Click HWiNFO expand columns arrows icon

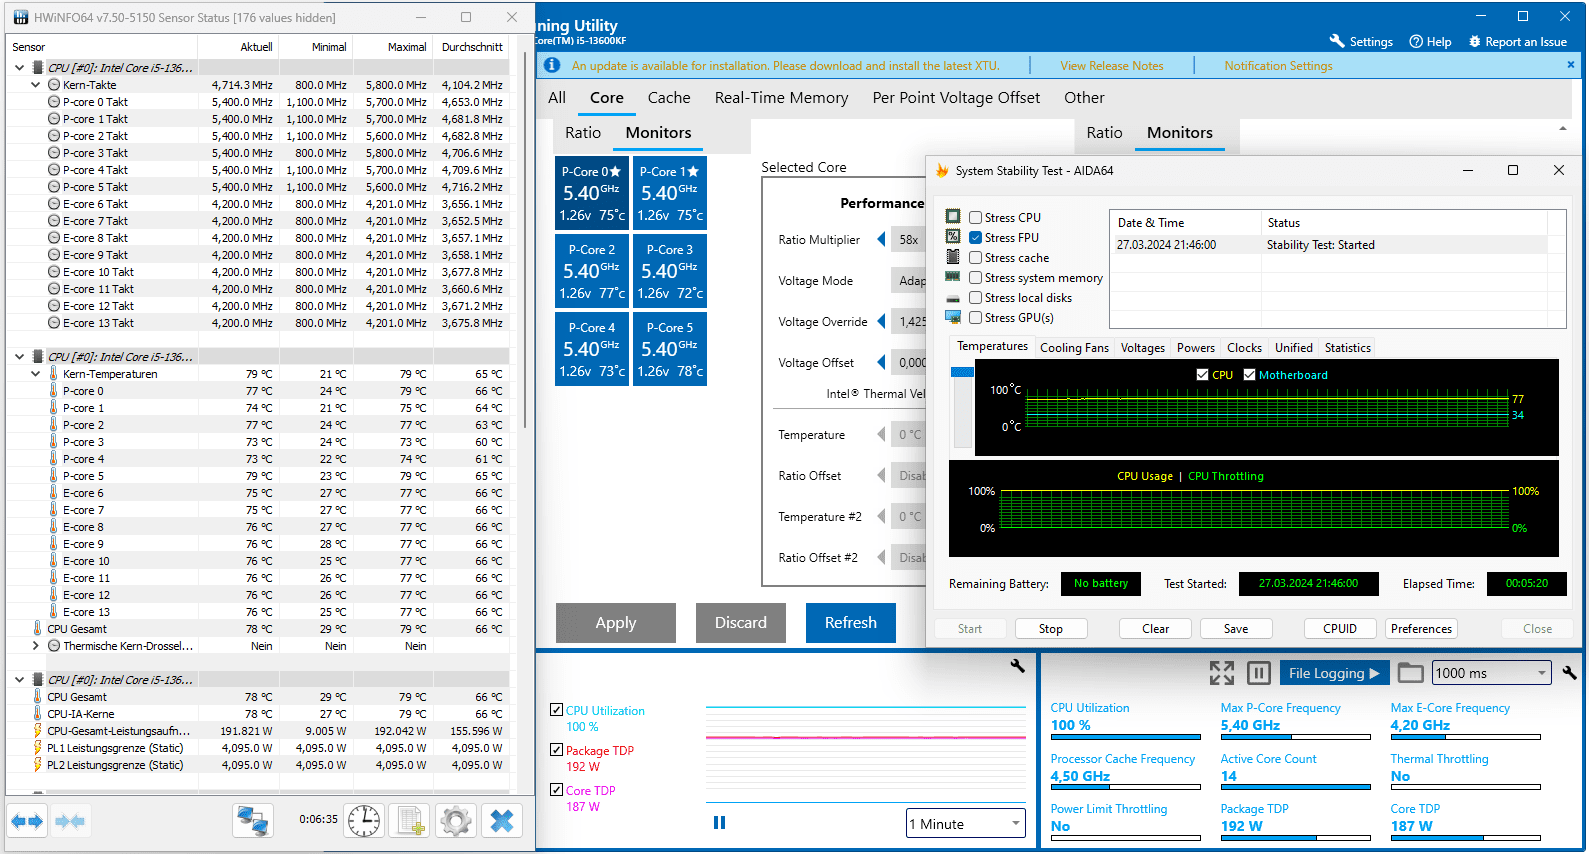tap(27, 821)
